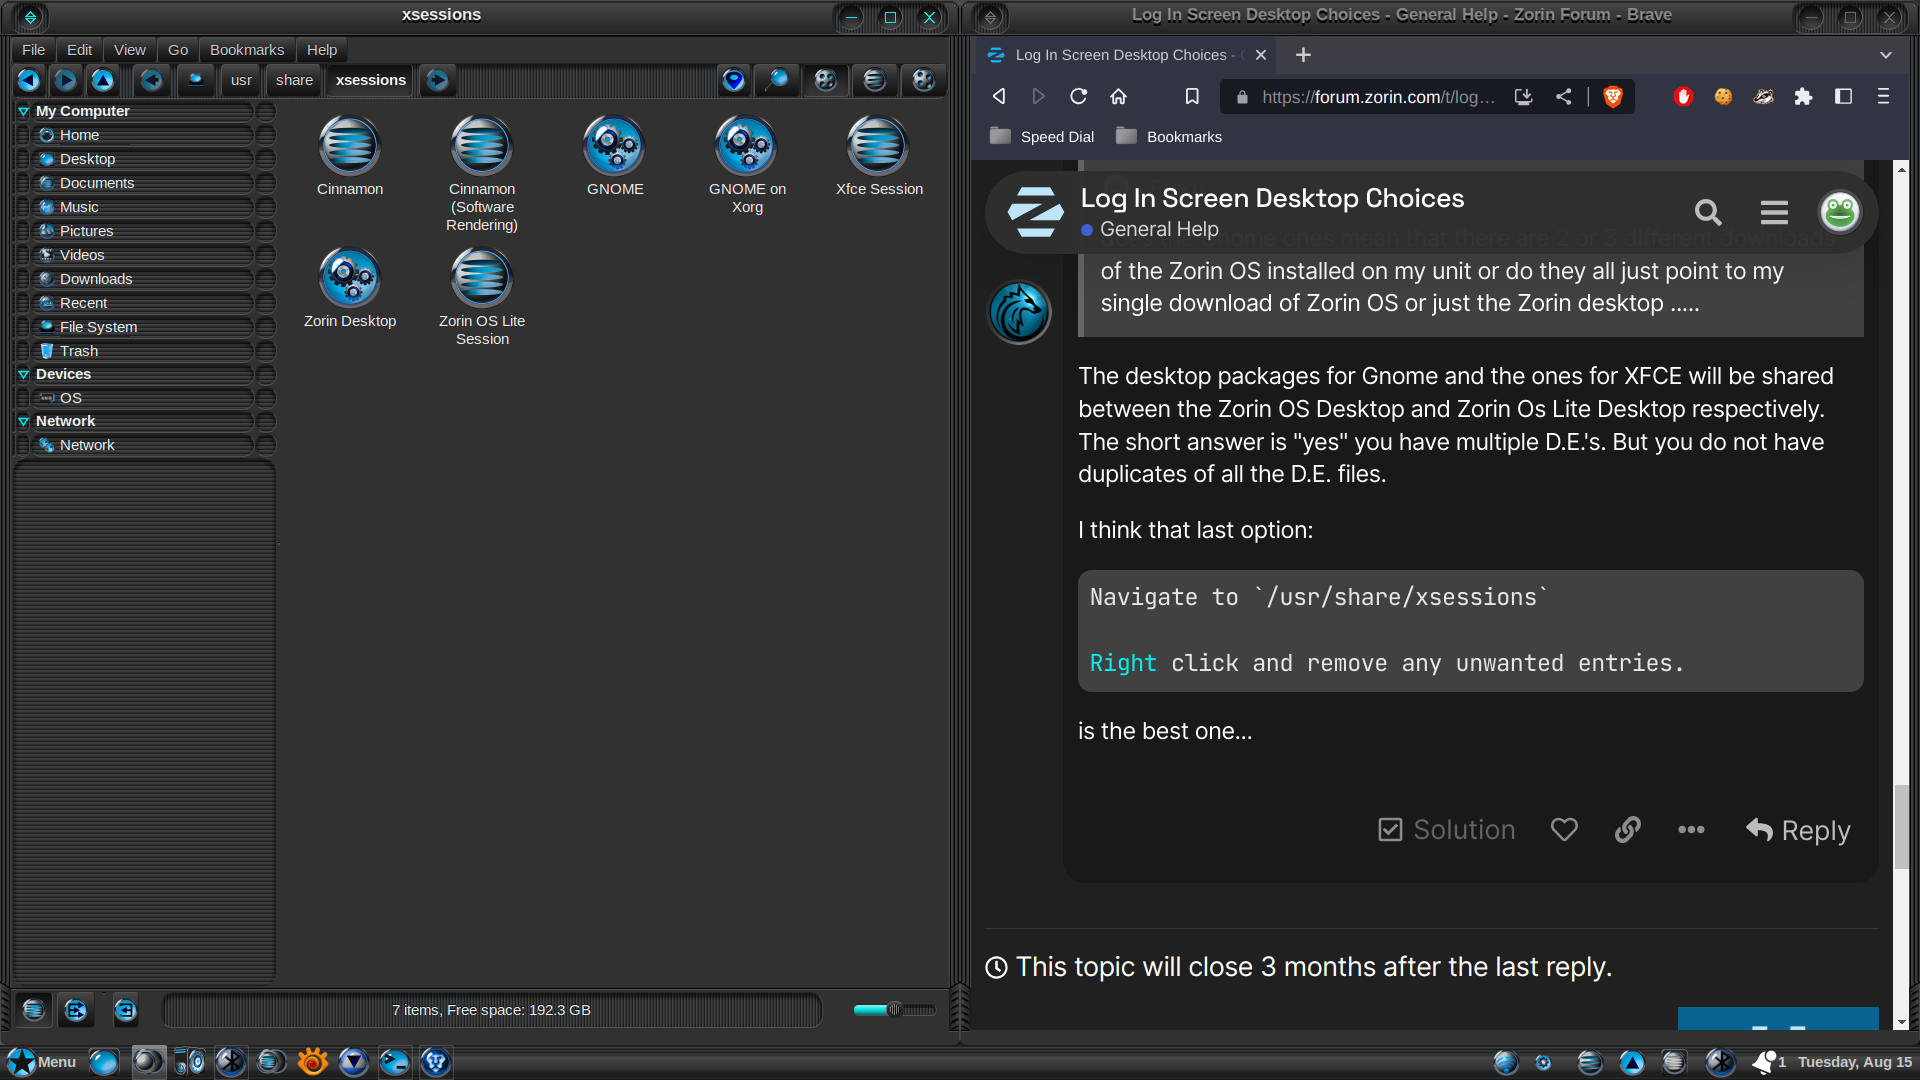
Task: Click the root filesystem path icon
Action: pyautogui.click(x=196, y=80)
